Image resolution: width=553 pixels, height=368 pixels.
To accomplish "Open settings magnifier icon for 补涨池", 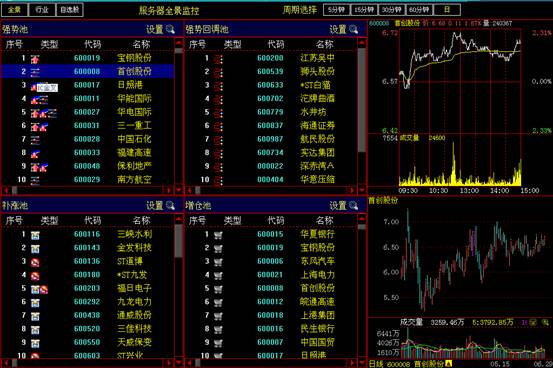I will [x=170, y=205].
